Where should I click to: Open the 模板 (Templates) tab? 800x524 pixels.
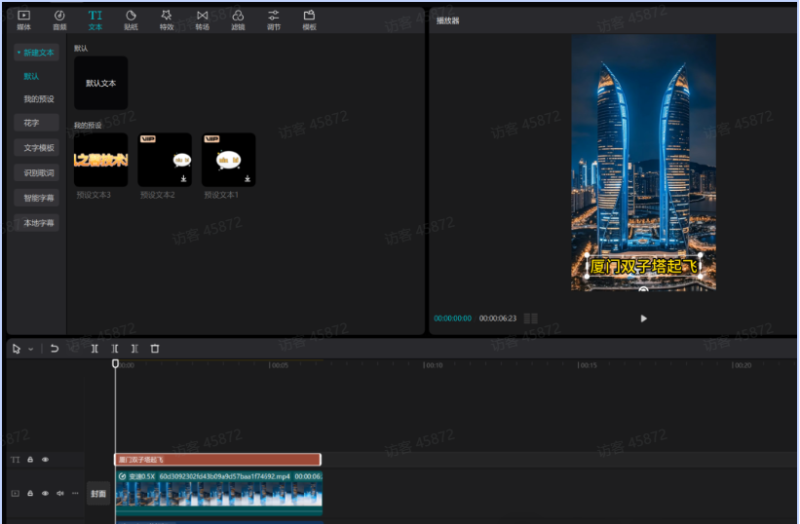click(310, 20)
